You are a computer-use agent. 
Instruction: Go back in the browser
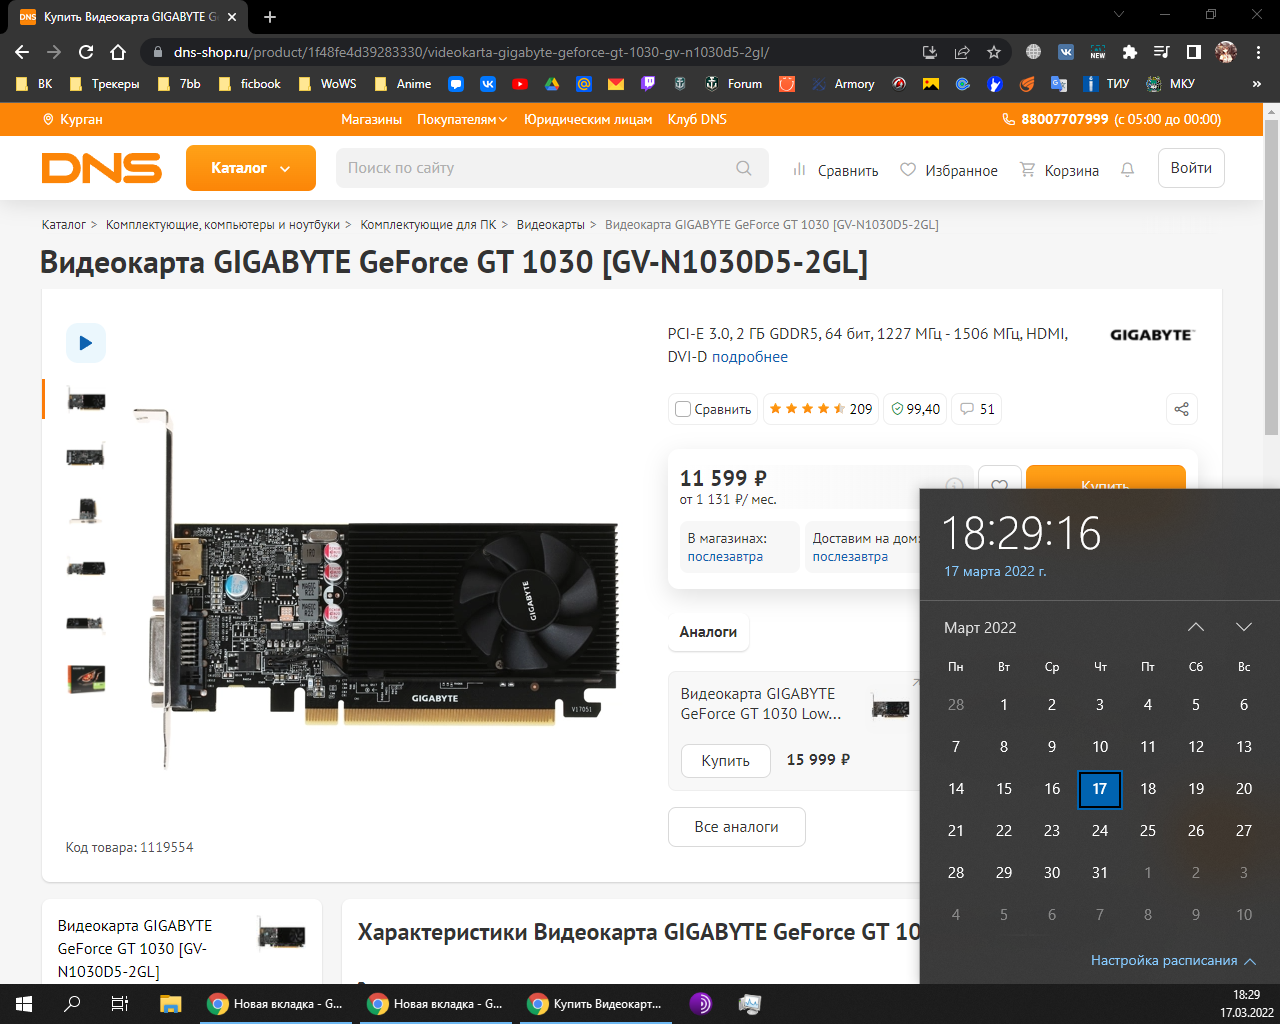pyautogui.click(x=22, y=52)
